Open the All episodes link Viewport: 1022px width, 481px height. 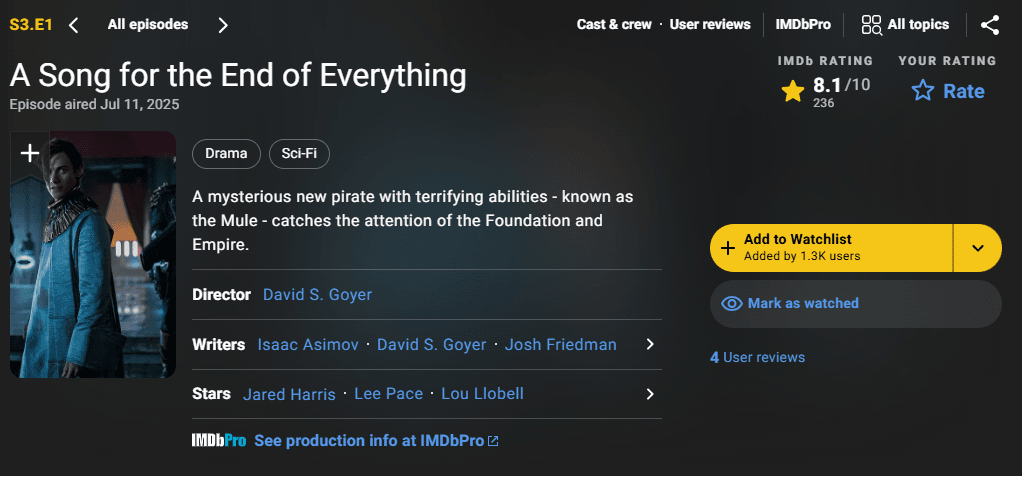148,24
